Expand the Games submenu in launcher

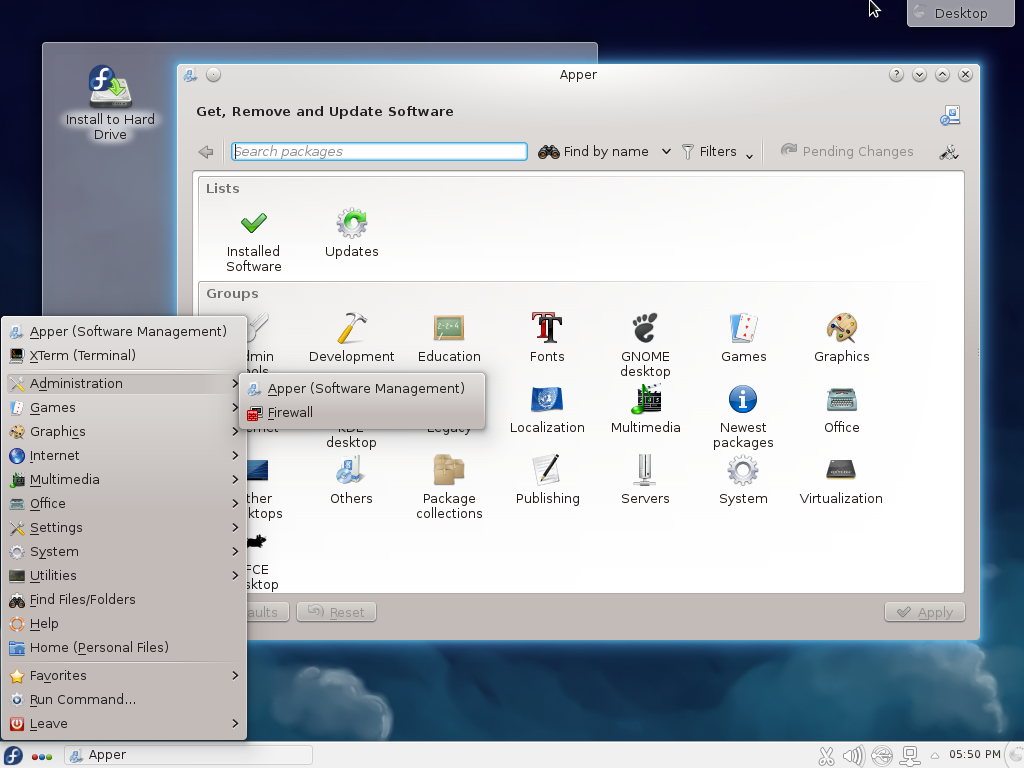(124, 408)
